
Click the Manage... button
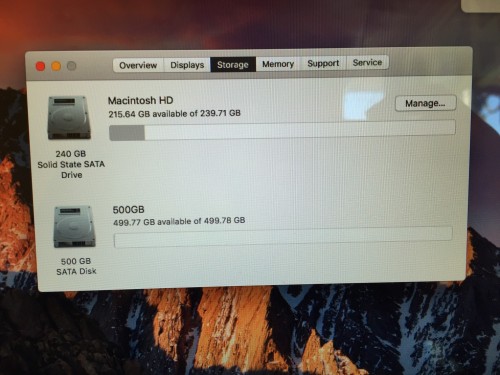(425, 103)
